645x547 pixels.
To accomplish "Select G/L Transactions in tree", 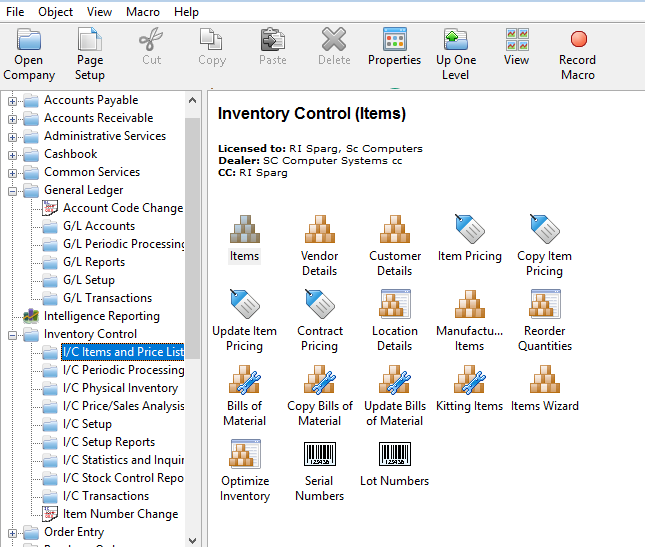I will pyautogui.click(x=107, y=298).
